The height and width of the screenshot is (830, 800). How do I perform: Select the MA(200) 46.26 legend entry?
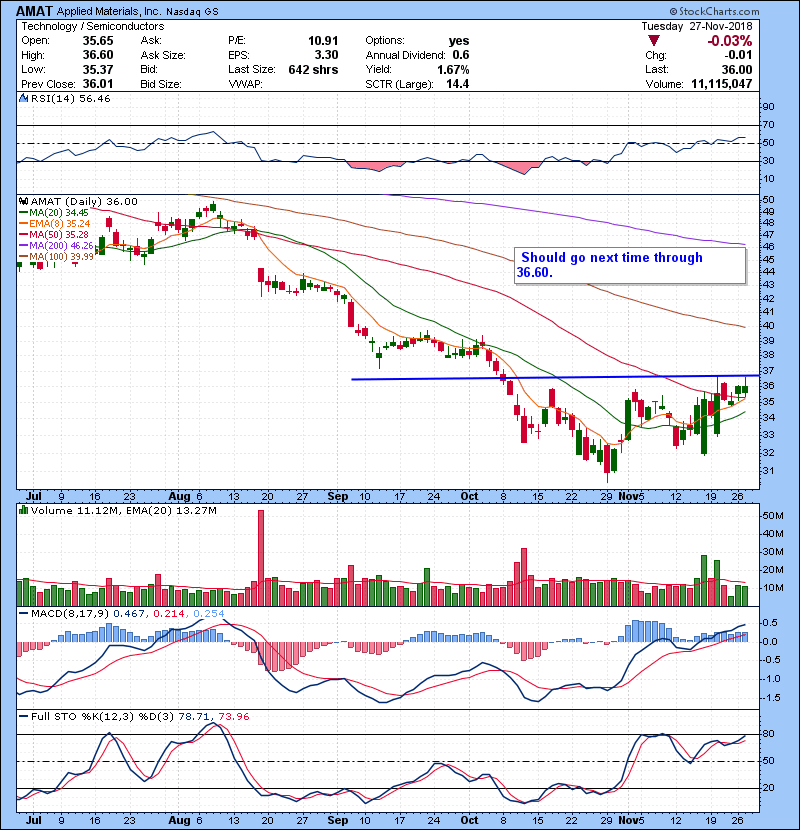pyautogui.click(x=56, y=246)
